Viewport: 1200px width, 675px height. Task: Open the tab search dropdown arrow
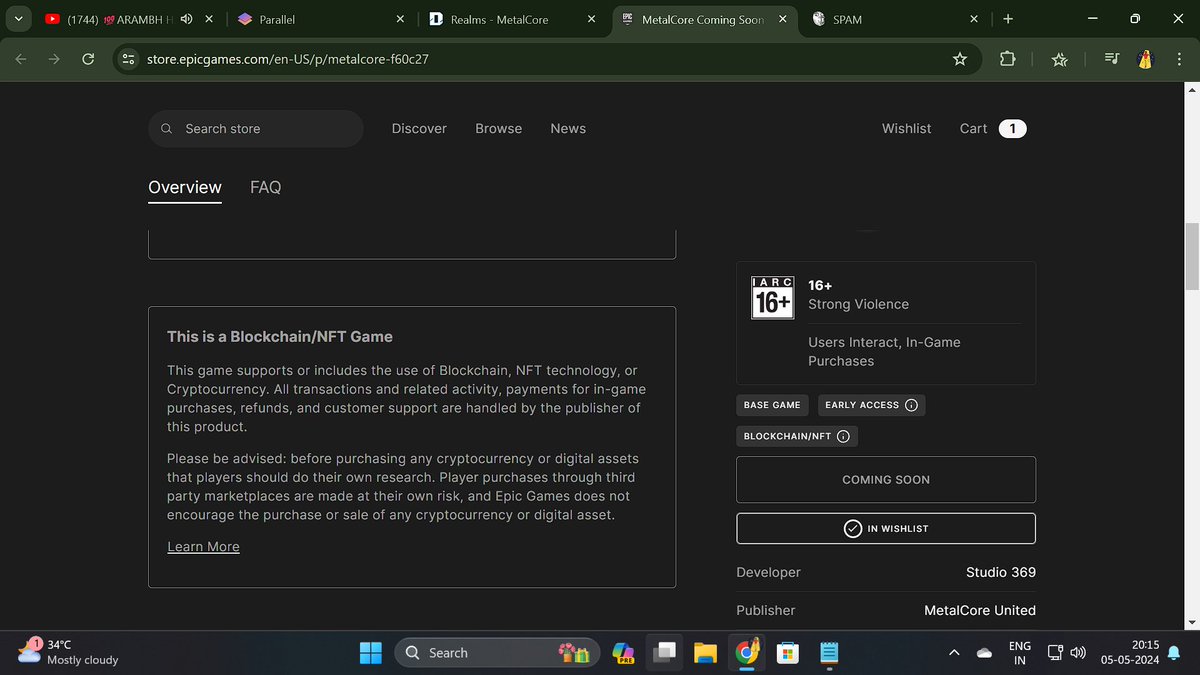click(18, 18)
